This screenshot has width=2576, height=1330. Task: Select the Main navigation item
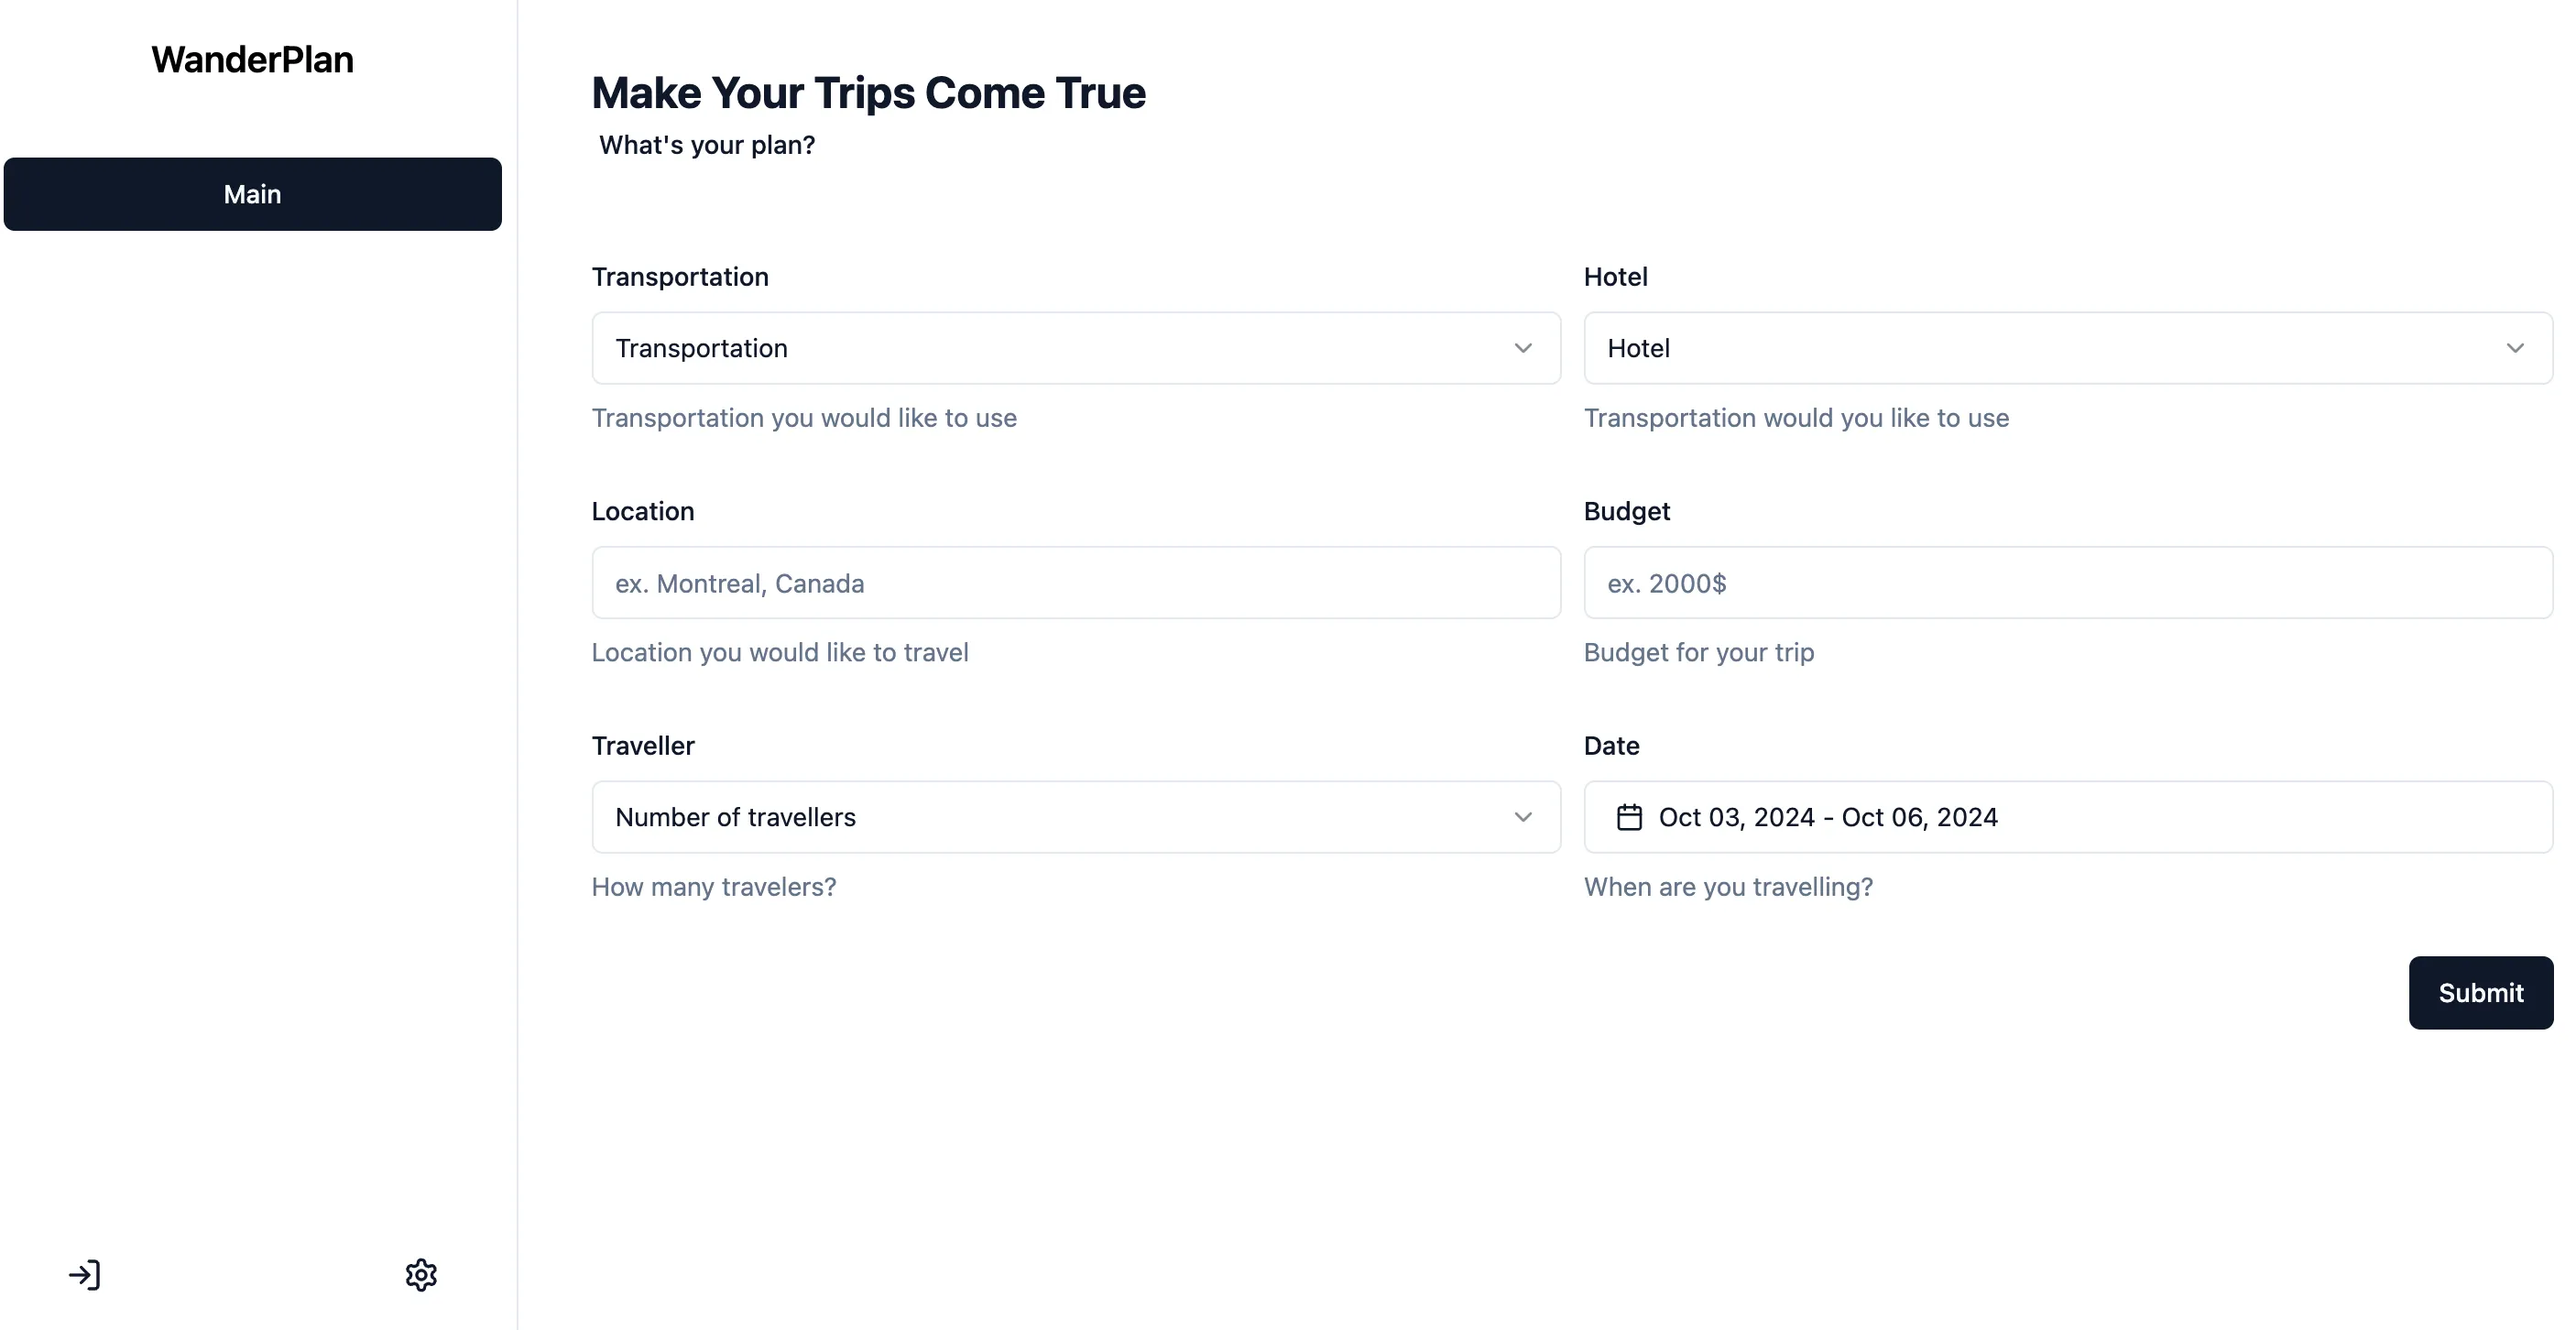[252, 193]
